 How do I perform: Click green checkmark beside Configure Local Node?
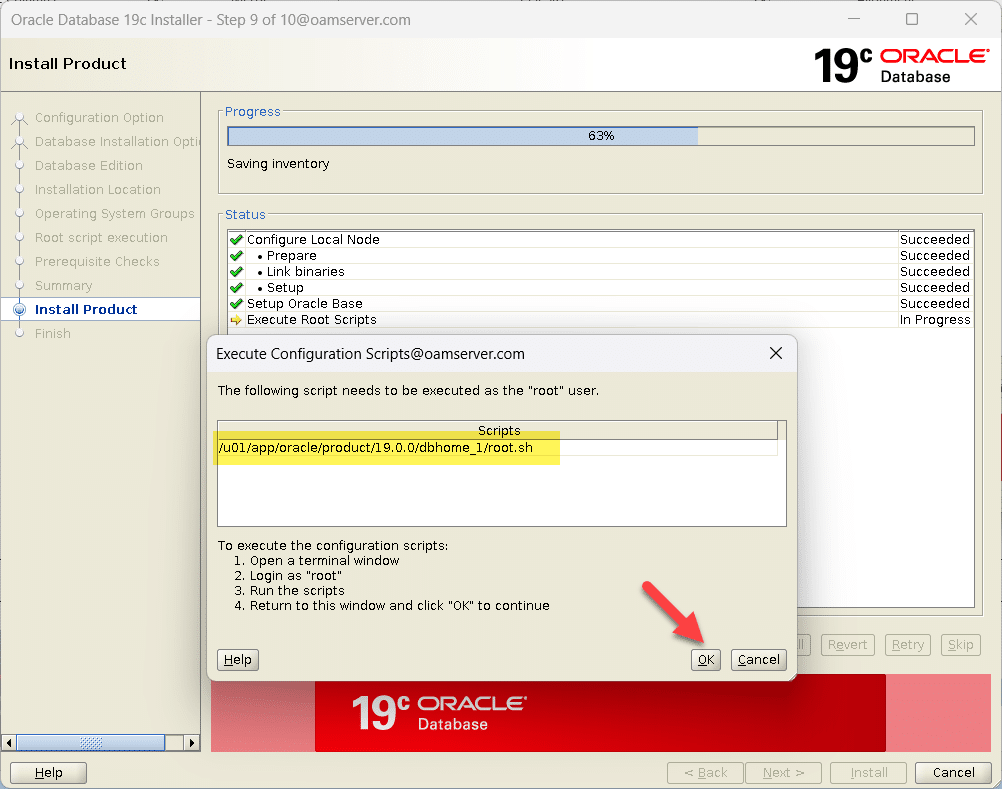coord(236,240)
